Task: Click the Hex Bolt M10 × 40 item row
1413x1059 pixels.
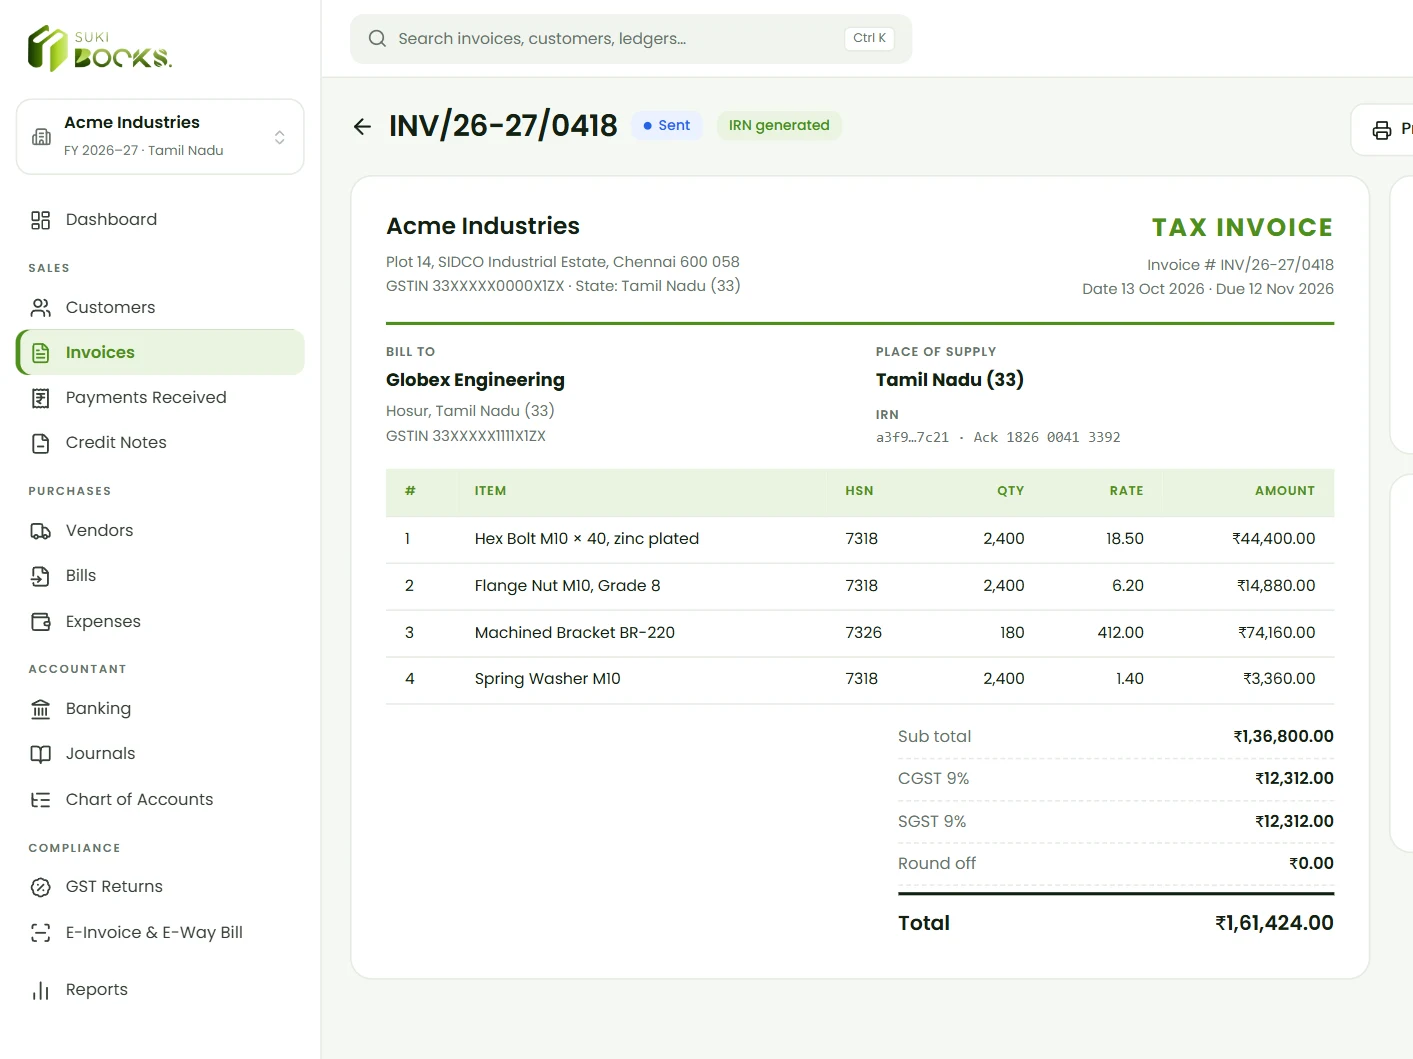Action: point(860,539)
